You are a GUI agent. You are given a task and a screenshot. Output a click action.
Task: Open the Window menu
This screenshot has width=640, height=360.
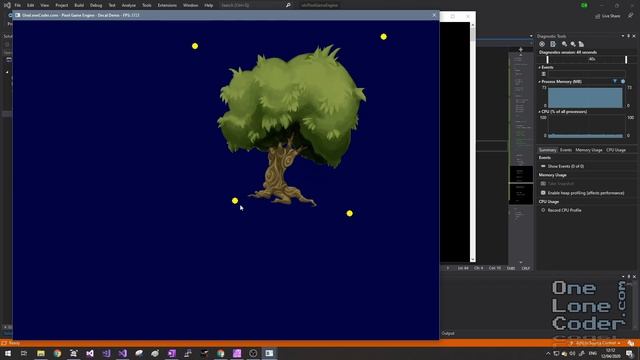(190, 5)
